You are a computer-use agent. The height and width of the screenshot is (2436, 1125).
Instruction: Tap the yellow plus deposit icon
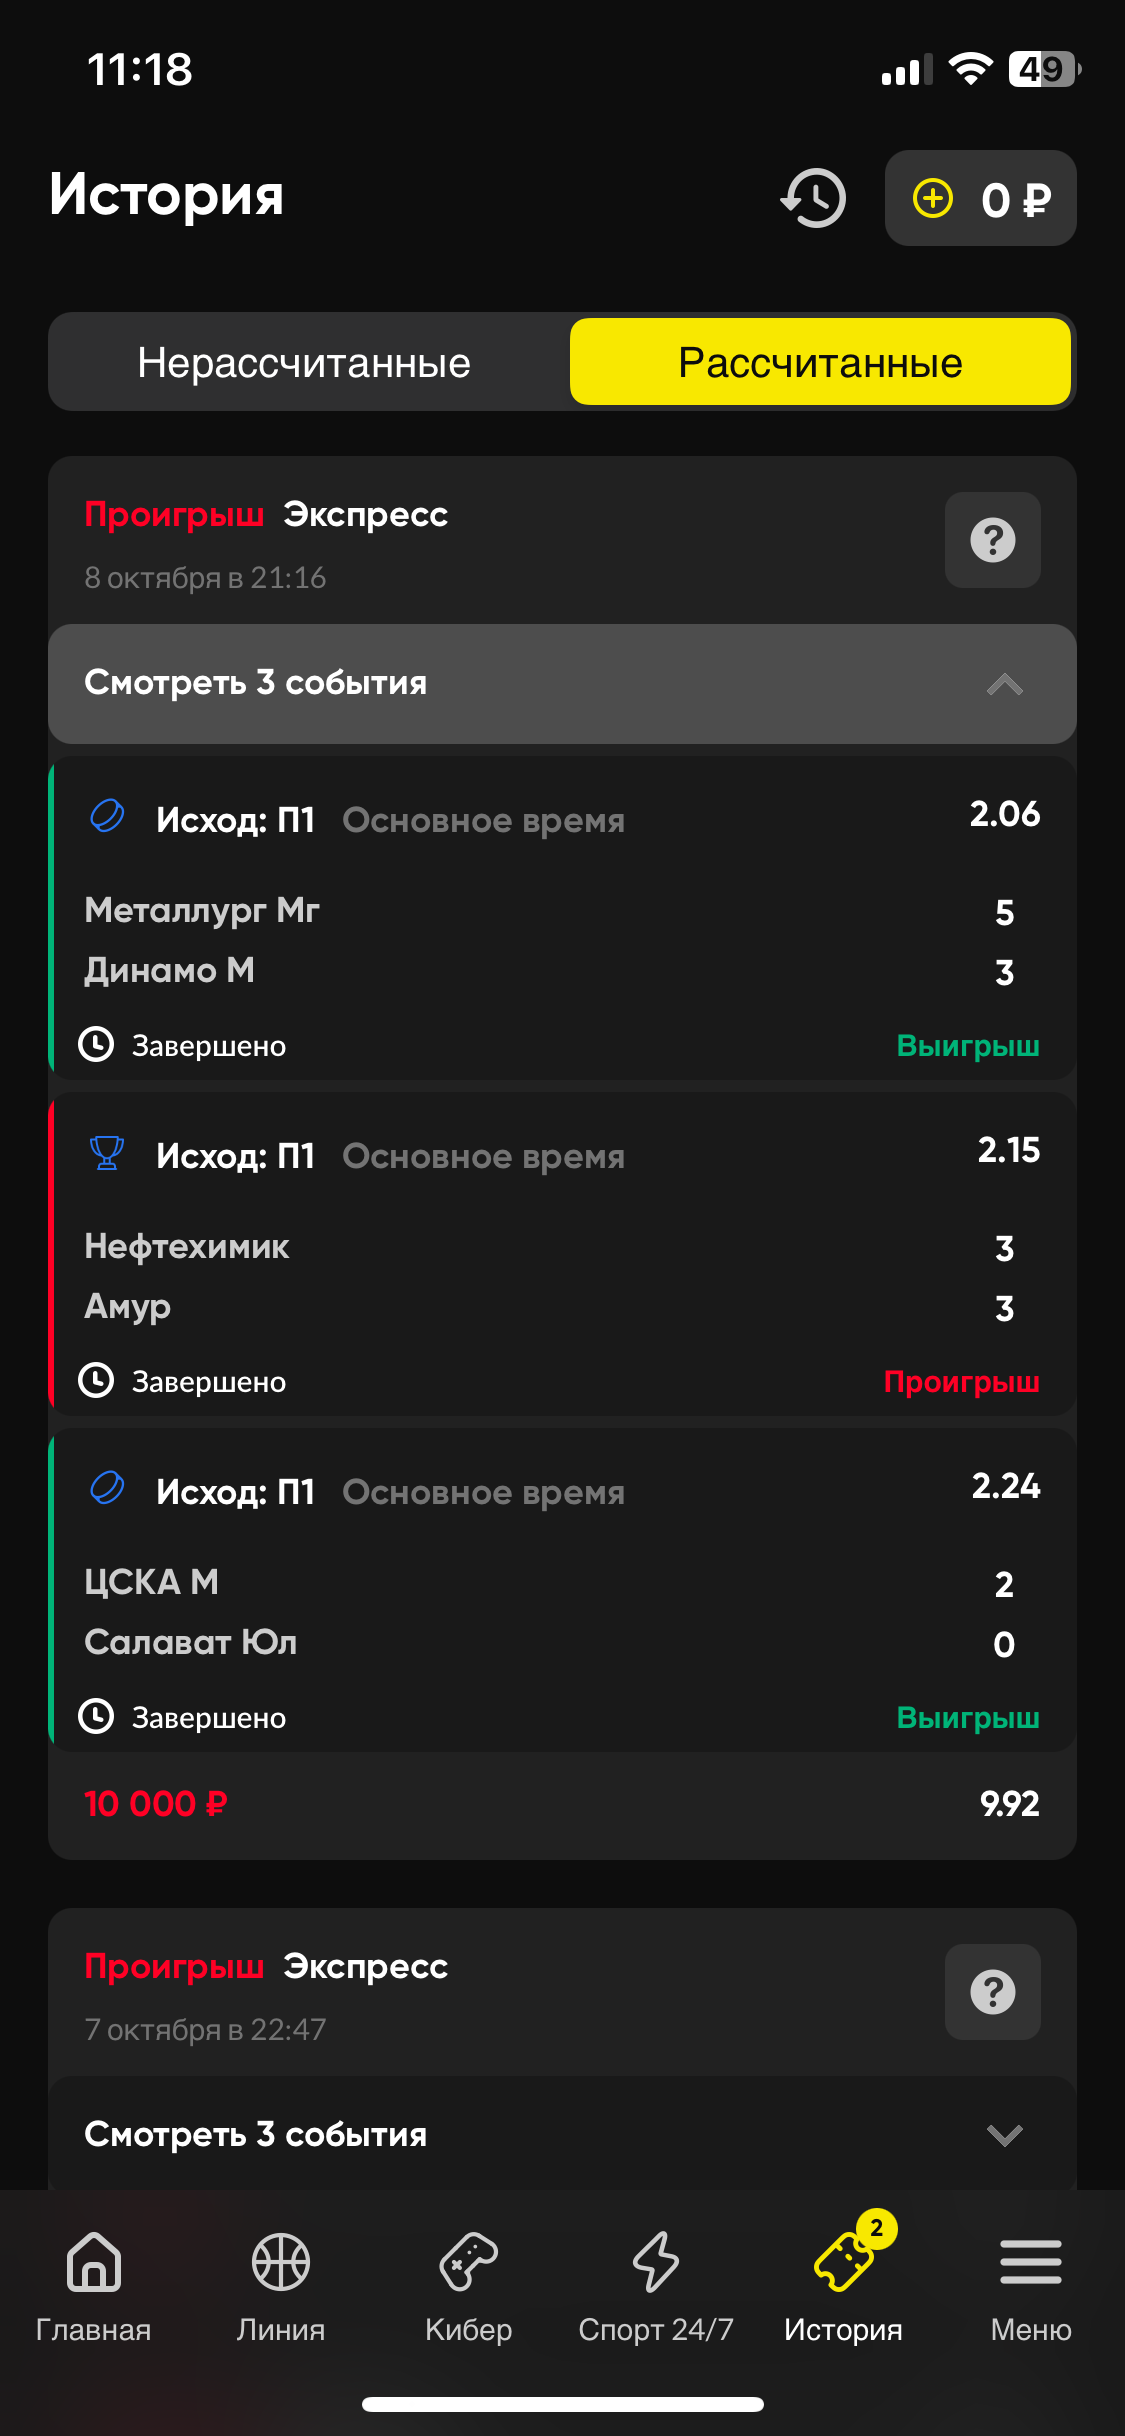click(x=933, y=198)
